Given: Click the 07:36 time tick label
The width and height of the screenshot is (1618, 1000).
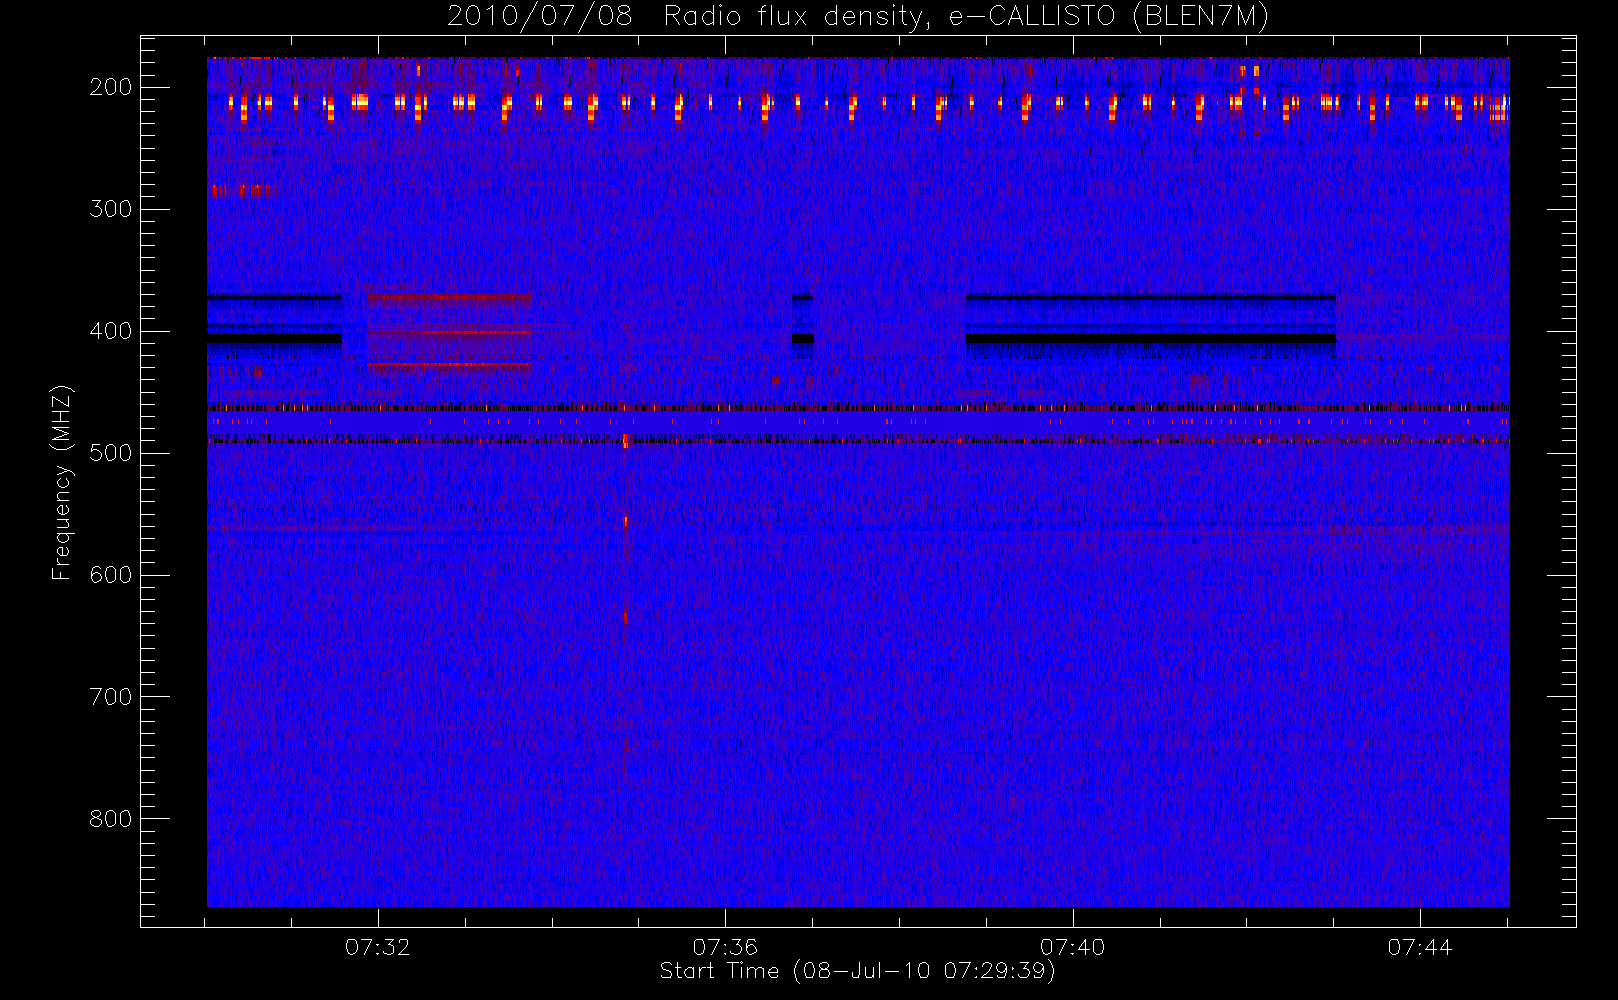Looking at the screenshot, I should click(725, 947).
